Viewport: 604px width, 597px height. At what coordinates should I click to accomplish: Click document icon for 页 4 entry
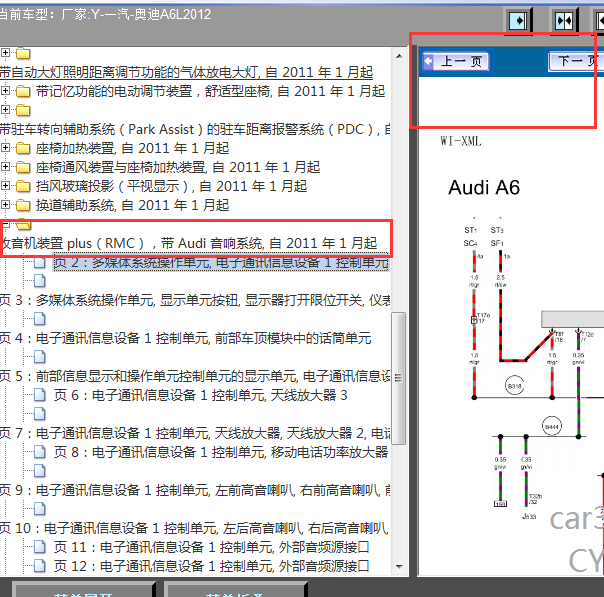40,319
